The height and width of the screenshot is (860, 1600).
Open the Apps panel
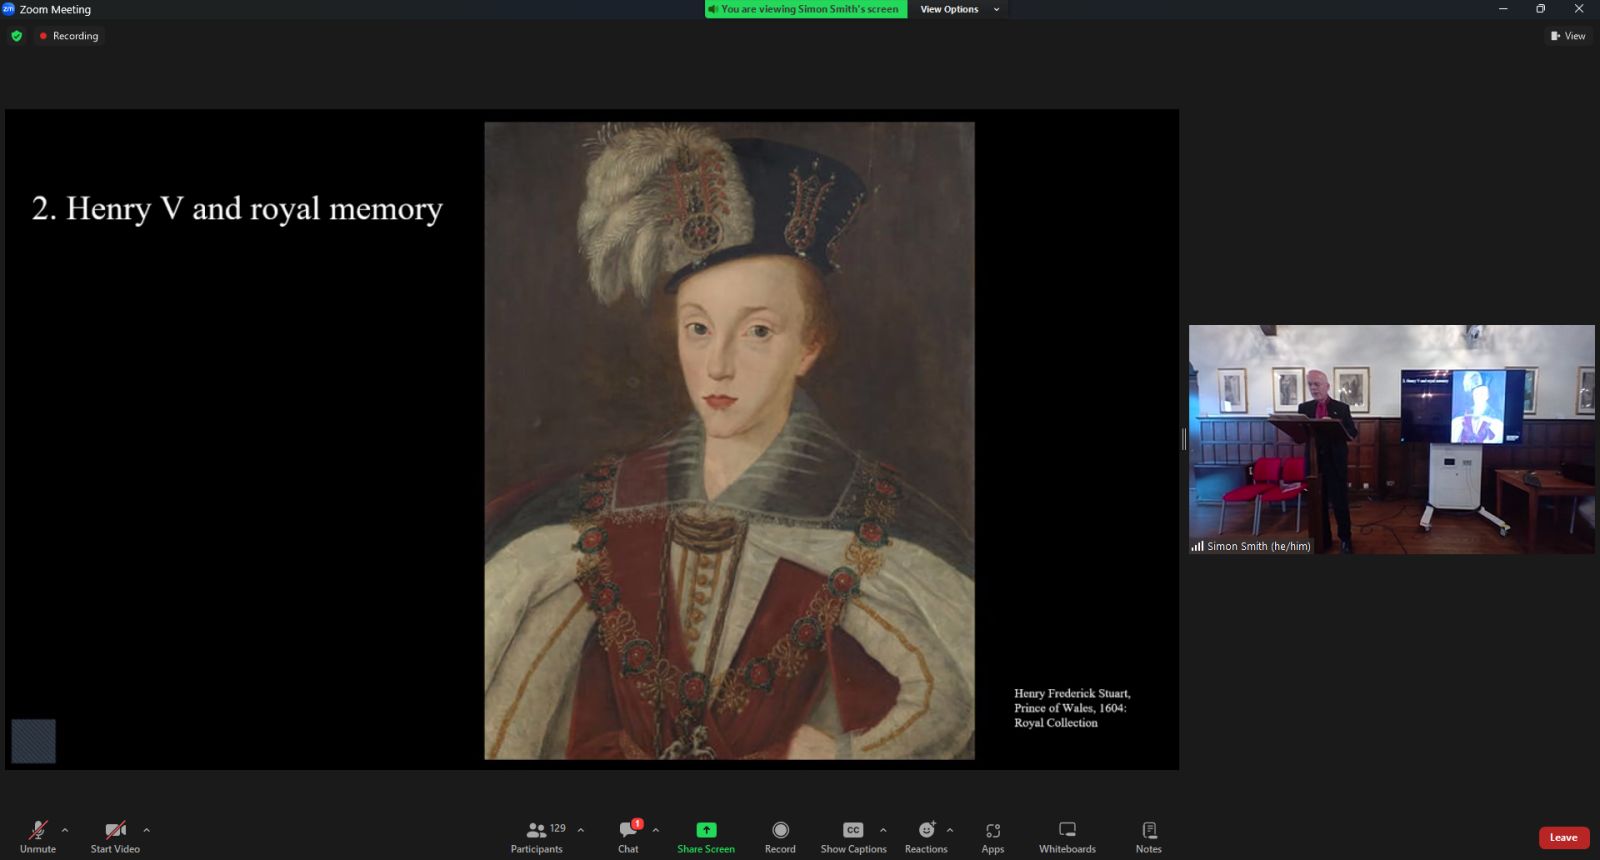click(x=992, y=836)
